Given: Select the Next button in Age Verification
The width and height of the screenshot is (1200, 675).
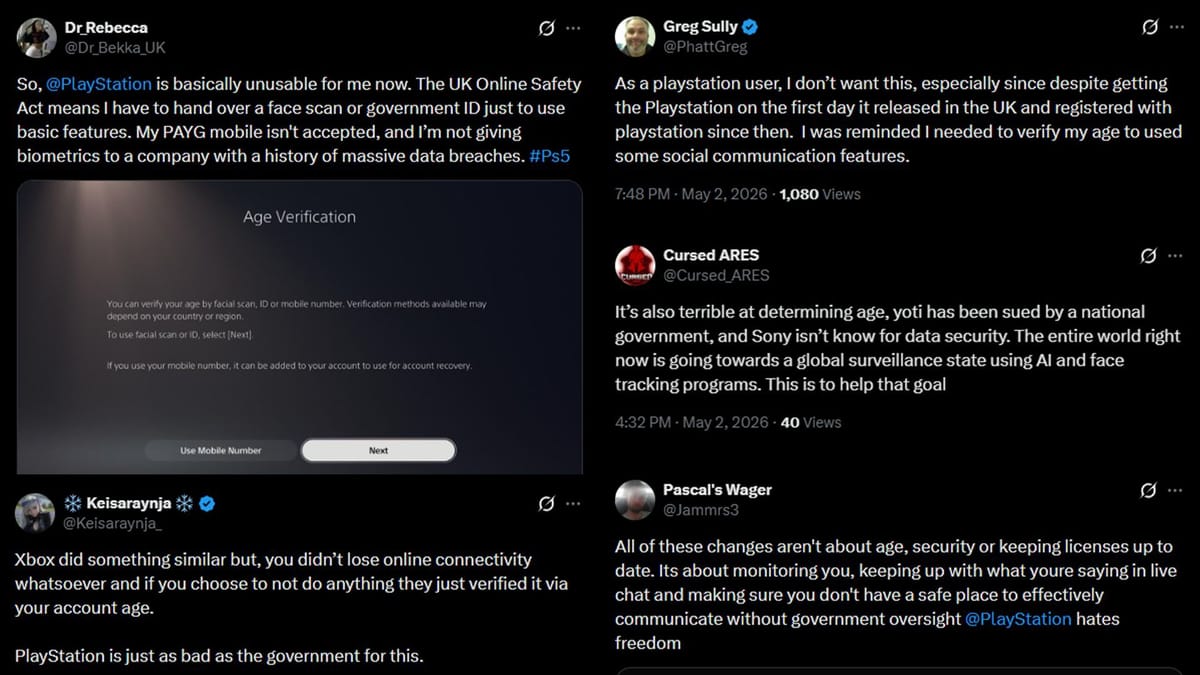Looking at the screenshot, I should (x=378, y=451).
